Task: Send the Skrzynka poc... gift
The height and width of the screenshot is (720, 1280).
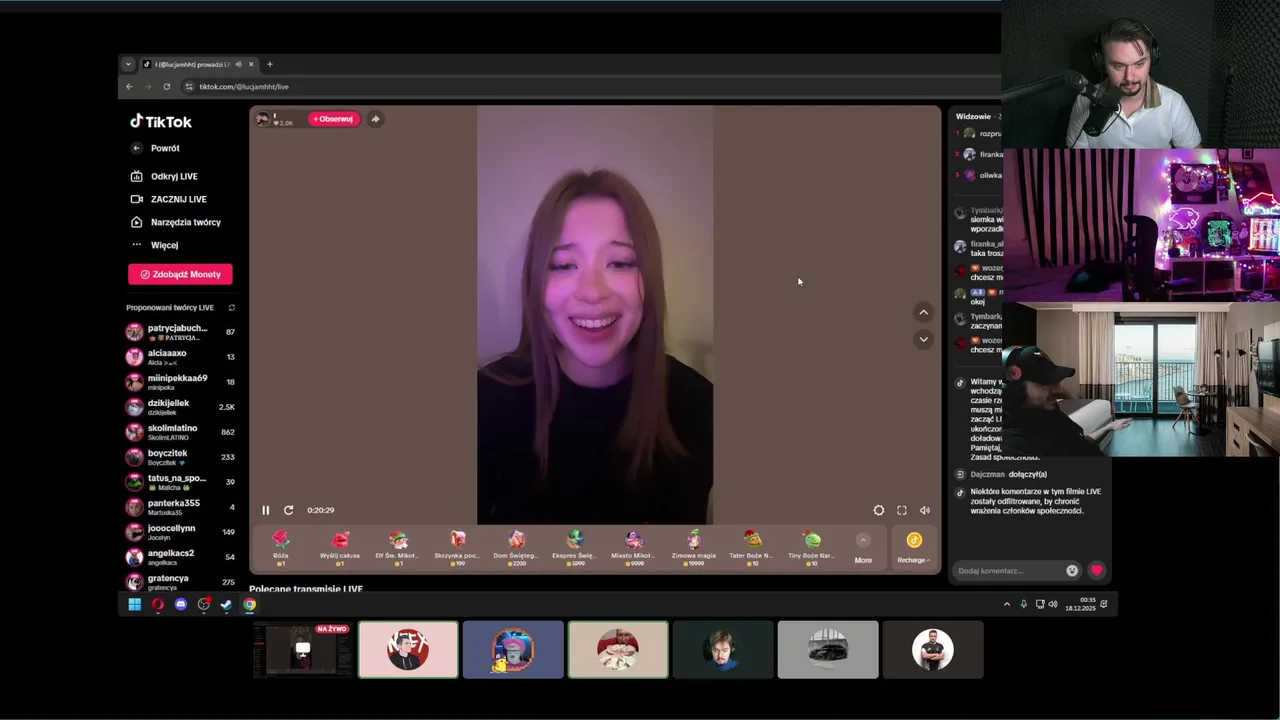Action: tap(457, 548)
